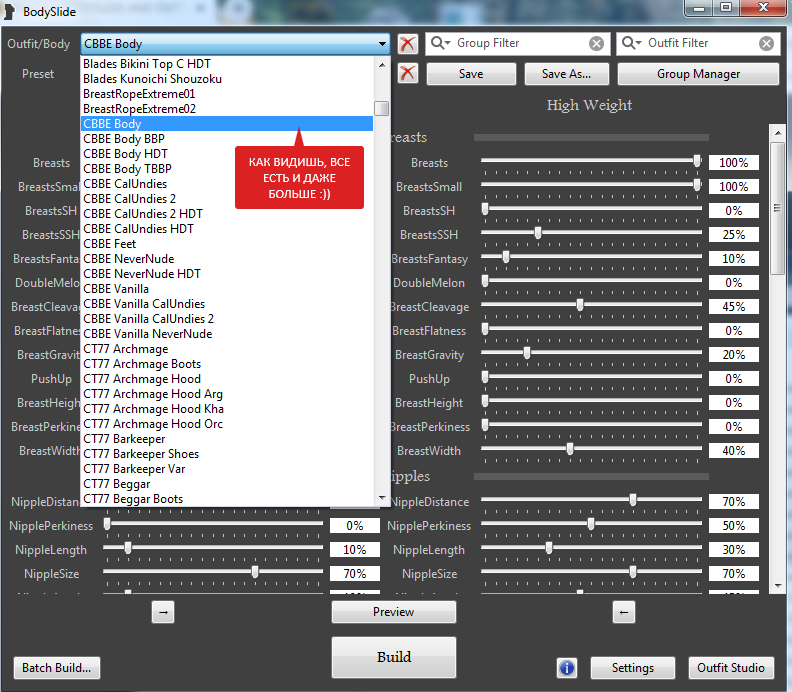Select CBBE Body HDT from the list
Image resolution: width=792 pixels, height=692 pixels.
[126, 154]
